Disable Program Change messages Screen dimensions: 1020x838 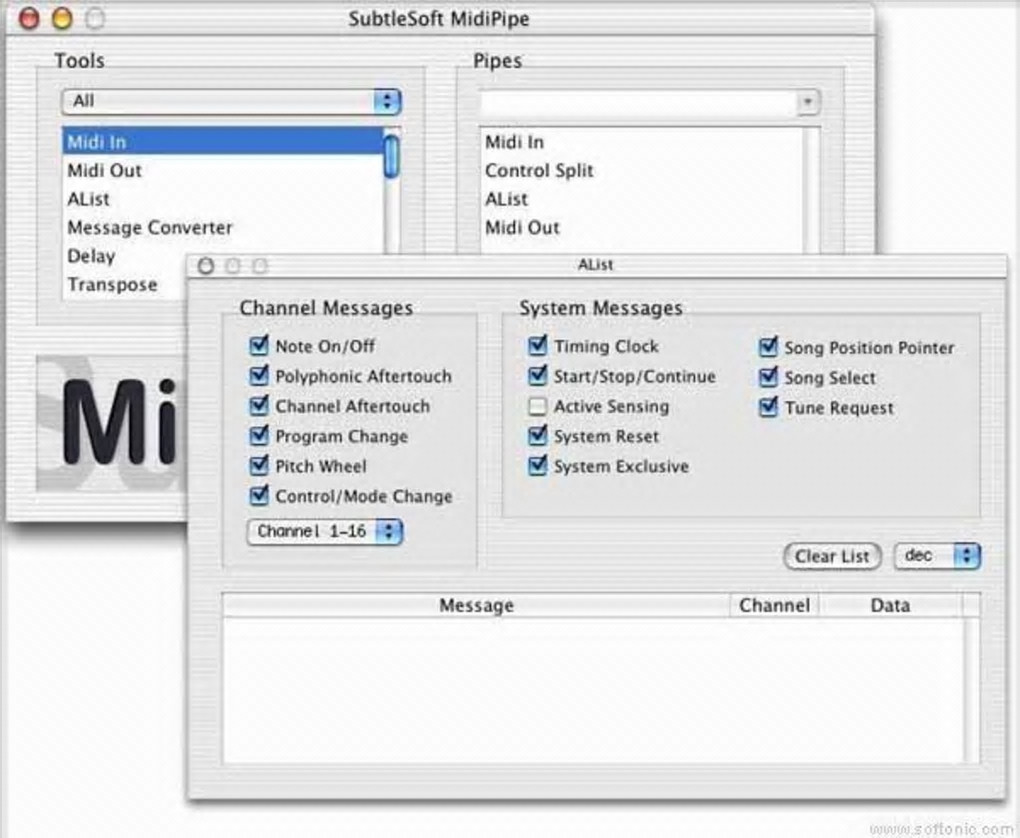pyautogui.click(x=259, y=435)
